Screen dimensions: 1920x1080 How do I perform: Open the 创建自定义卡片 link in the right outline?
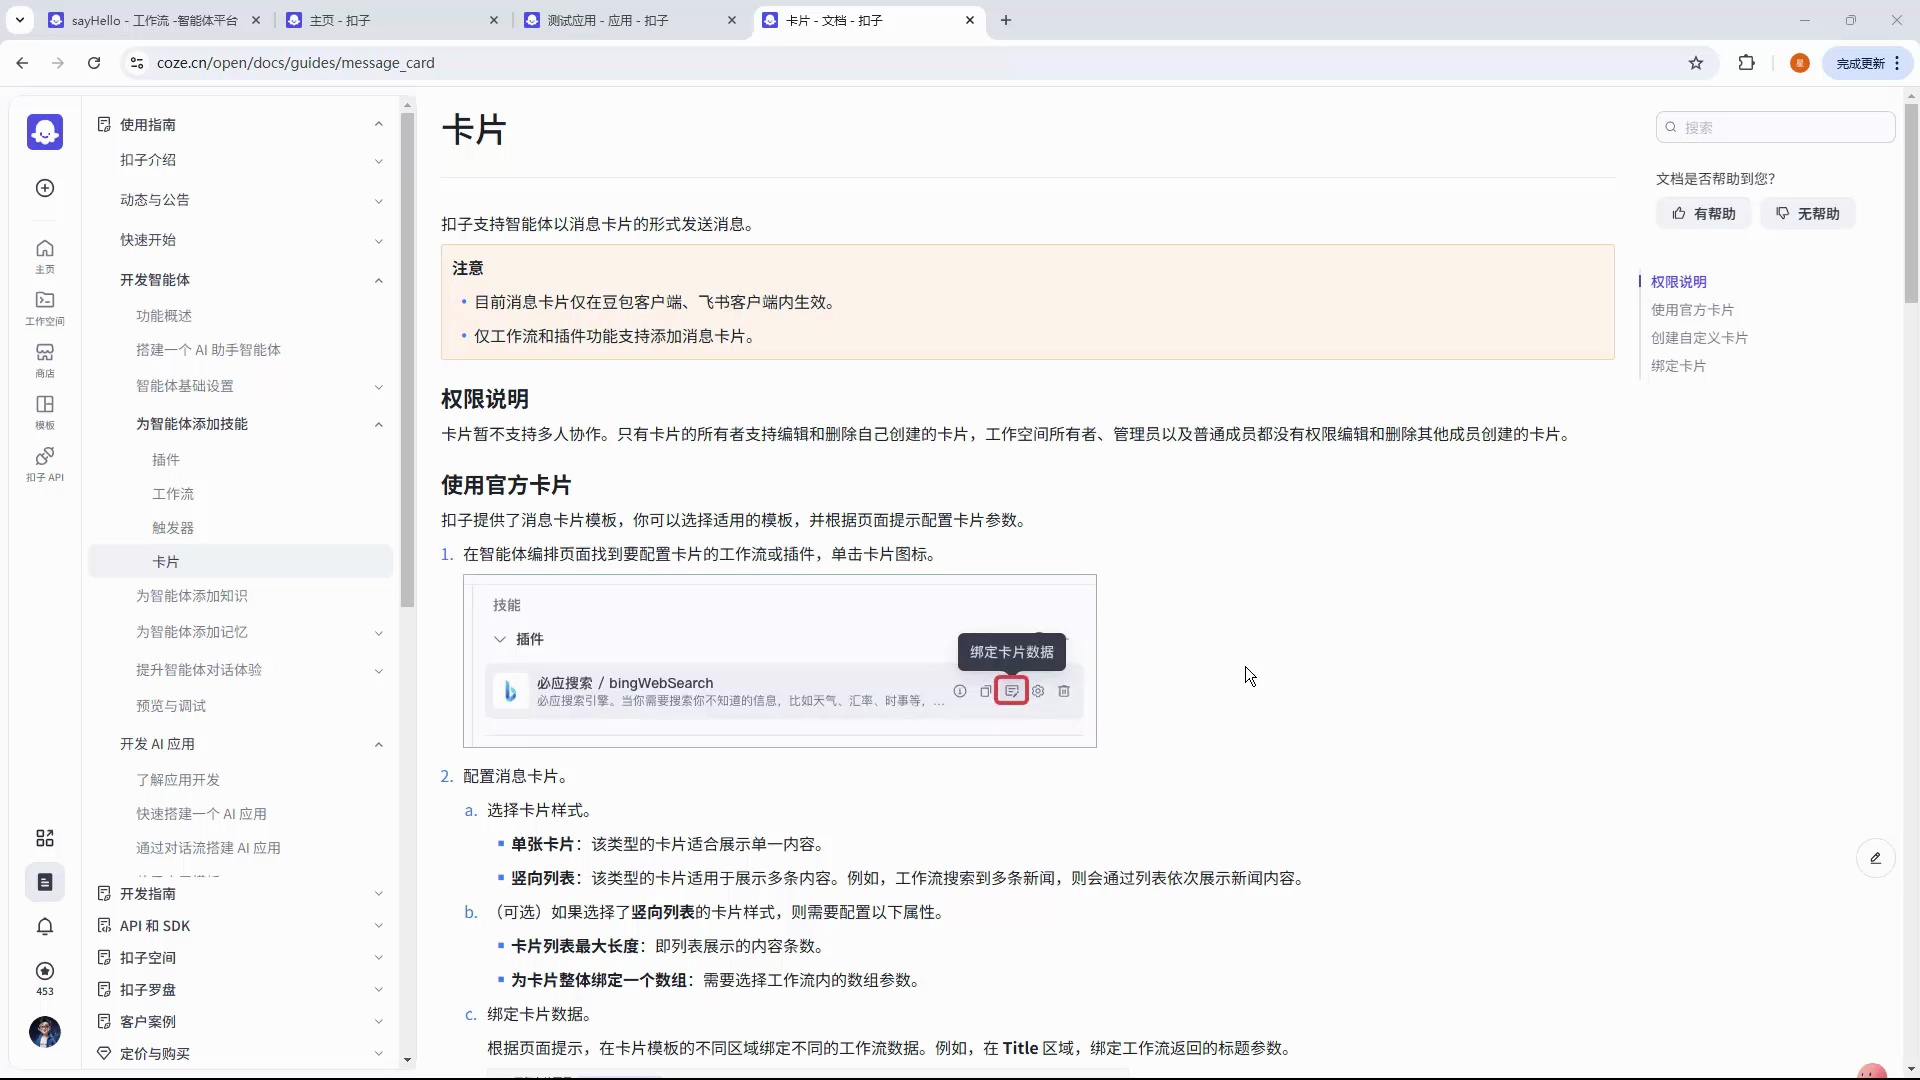1700,338
